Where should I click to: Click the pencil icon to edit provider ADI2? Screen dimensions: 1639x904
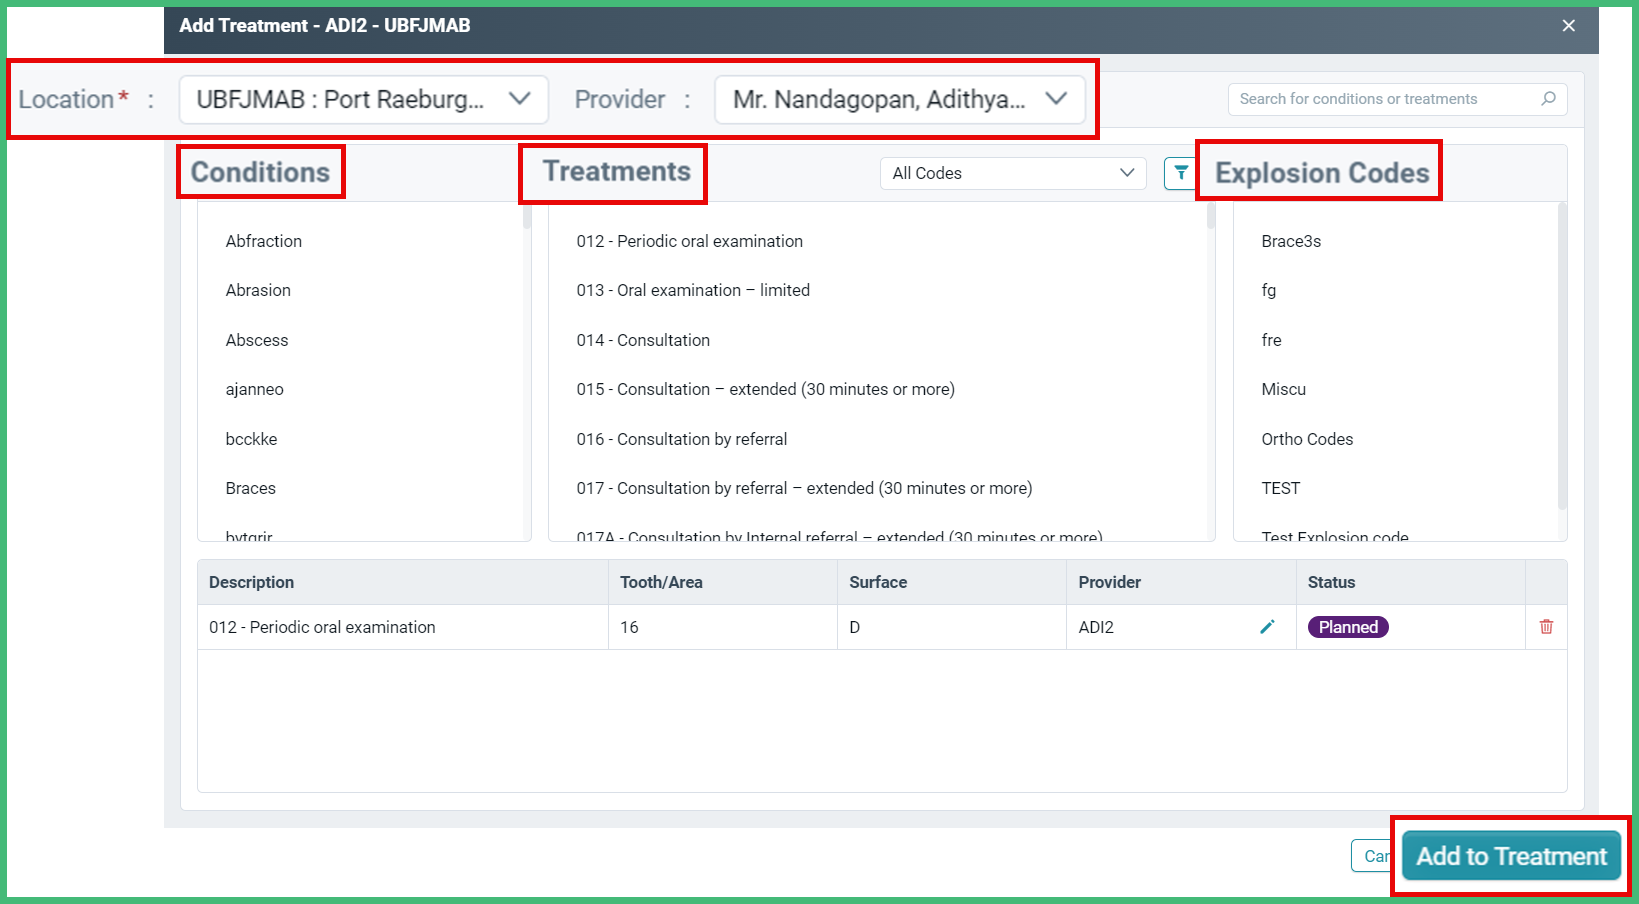coord(1267,627)
